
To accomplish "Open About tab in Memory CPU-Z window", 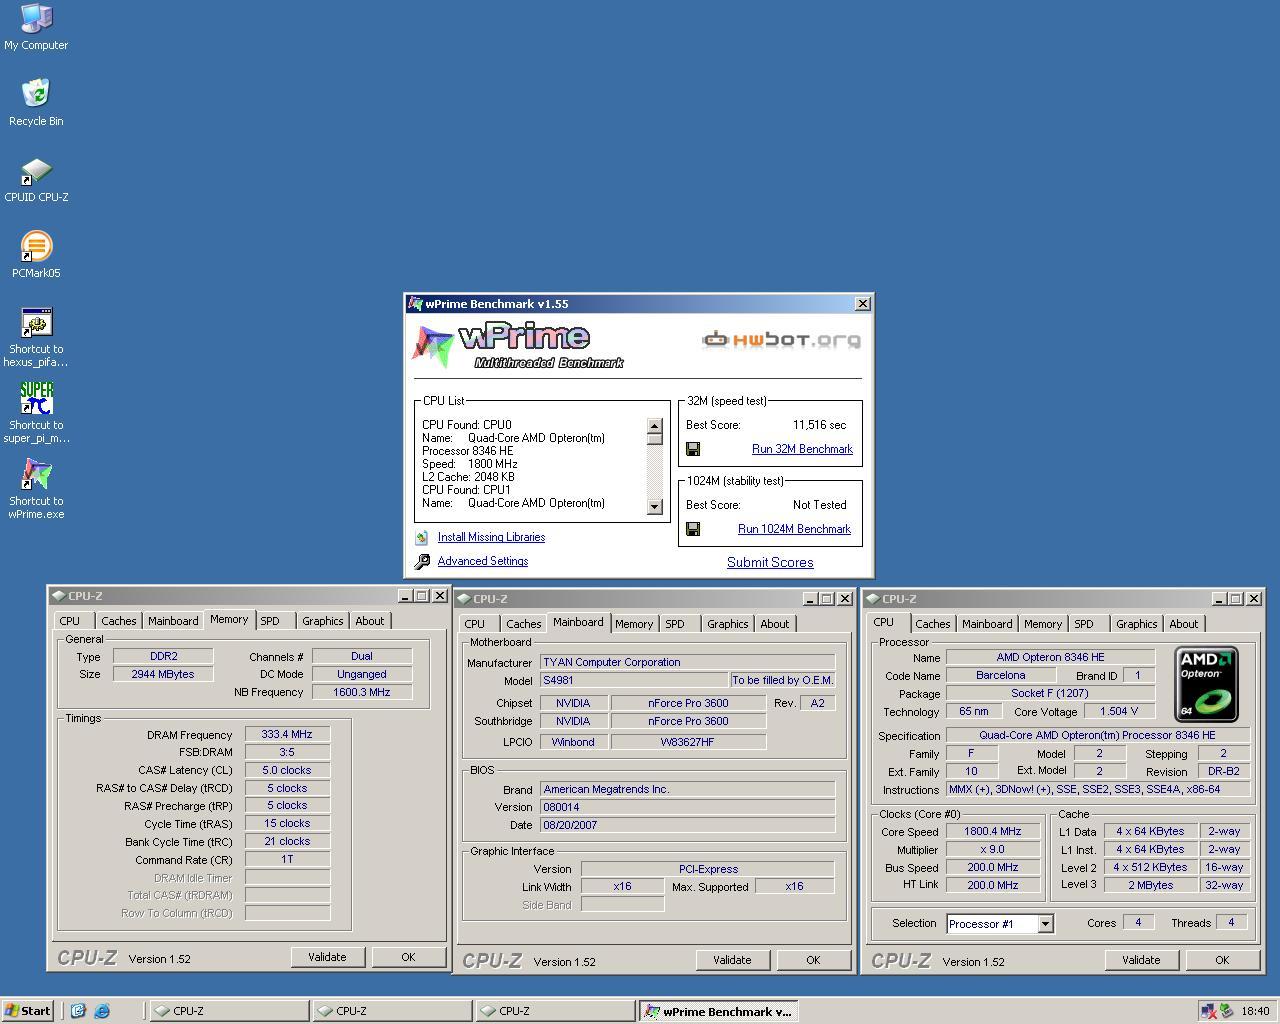I will [370, 621].
